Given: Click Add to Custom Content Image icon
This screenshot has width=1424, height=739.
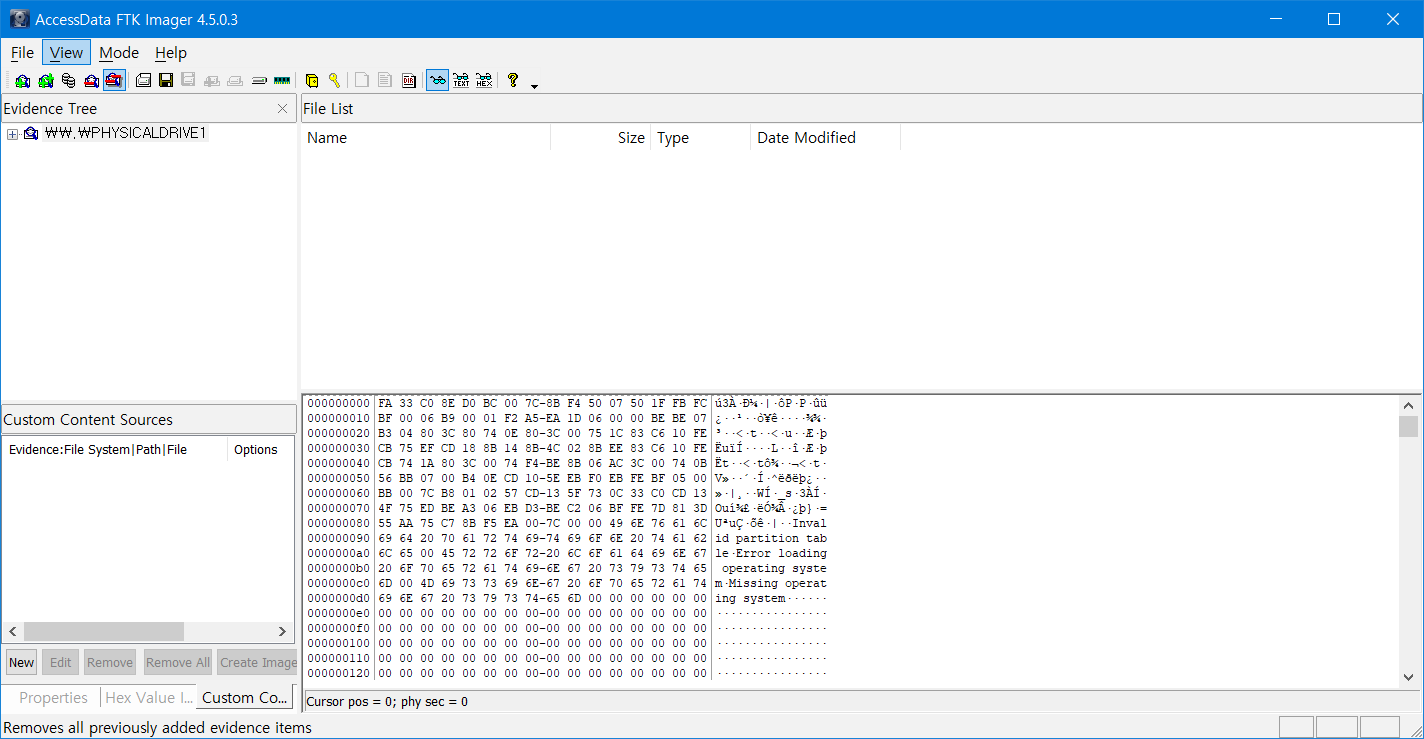Looking at the screenshot, I should pos(212,81).
